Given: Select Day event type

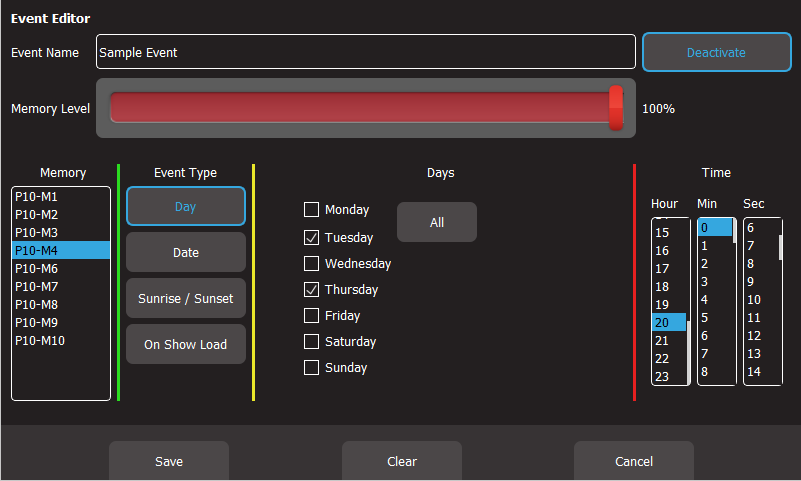Looking at the screenshot, I should [185, 206].
